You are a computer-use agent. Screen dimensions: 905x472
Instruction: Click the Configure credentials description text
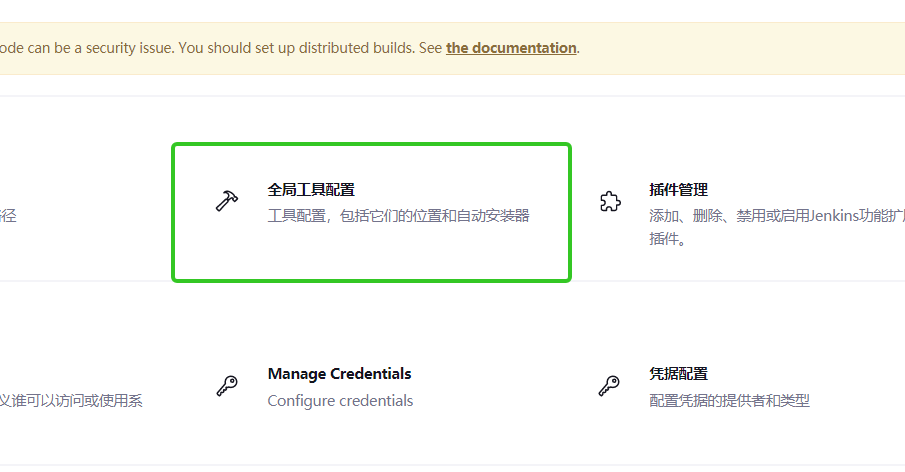click(340, 401)
